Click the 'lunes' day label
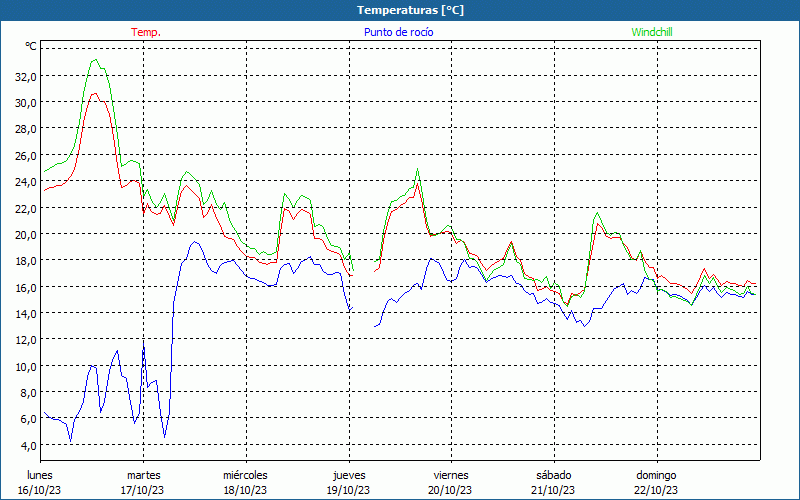The image size is (800, 500). (x=40, y=475)
